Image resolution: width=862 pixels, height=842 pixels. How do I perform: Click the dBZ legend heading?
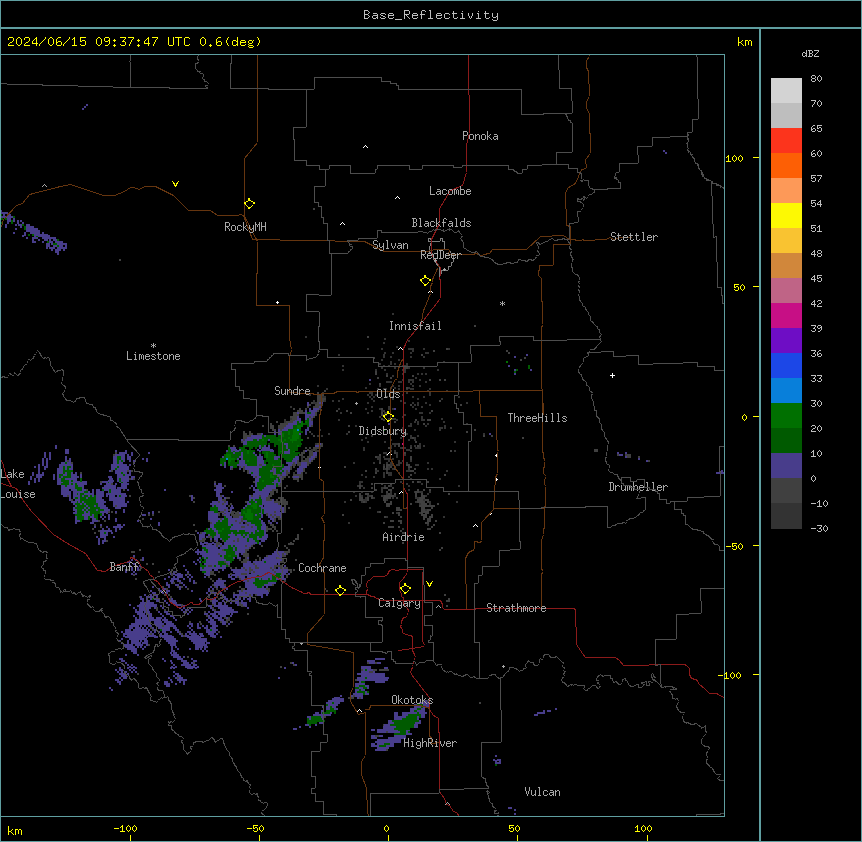coord(810,53)
